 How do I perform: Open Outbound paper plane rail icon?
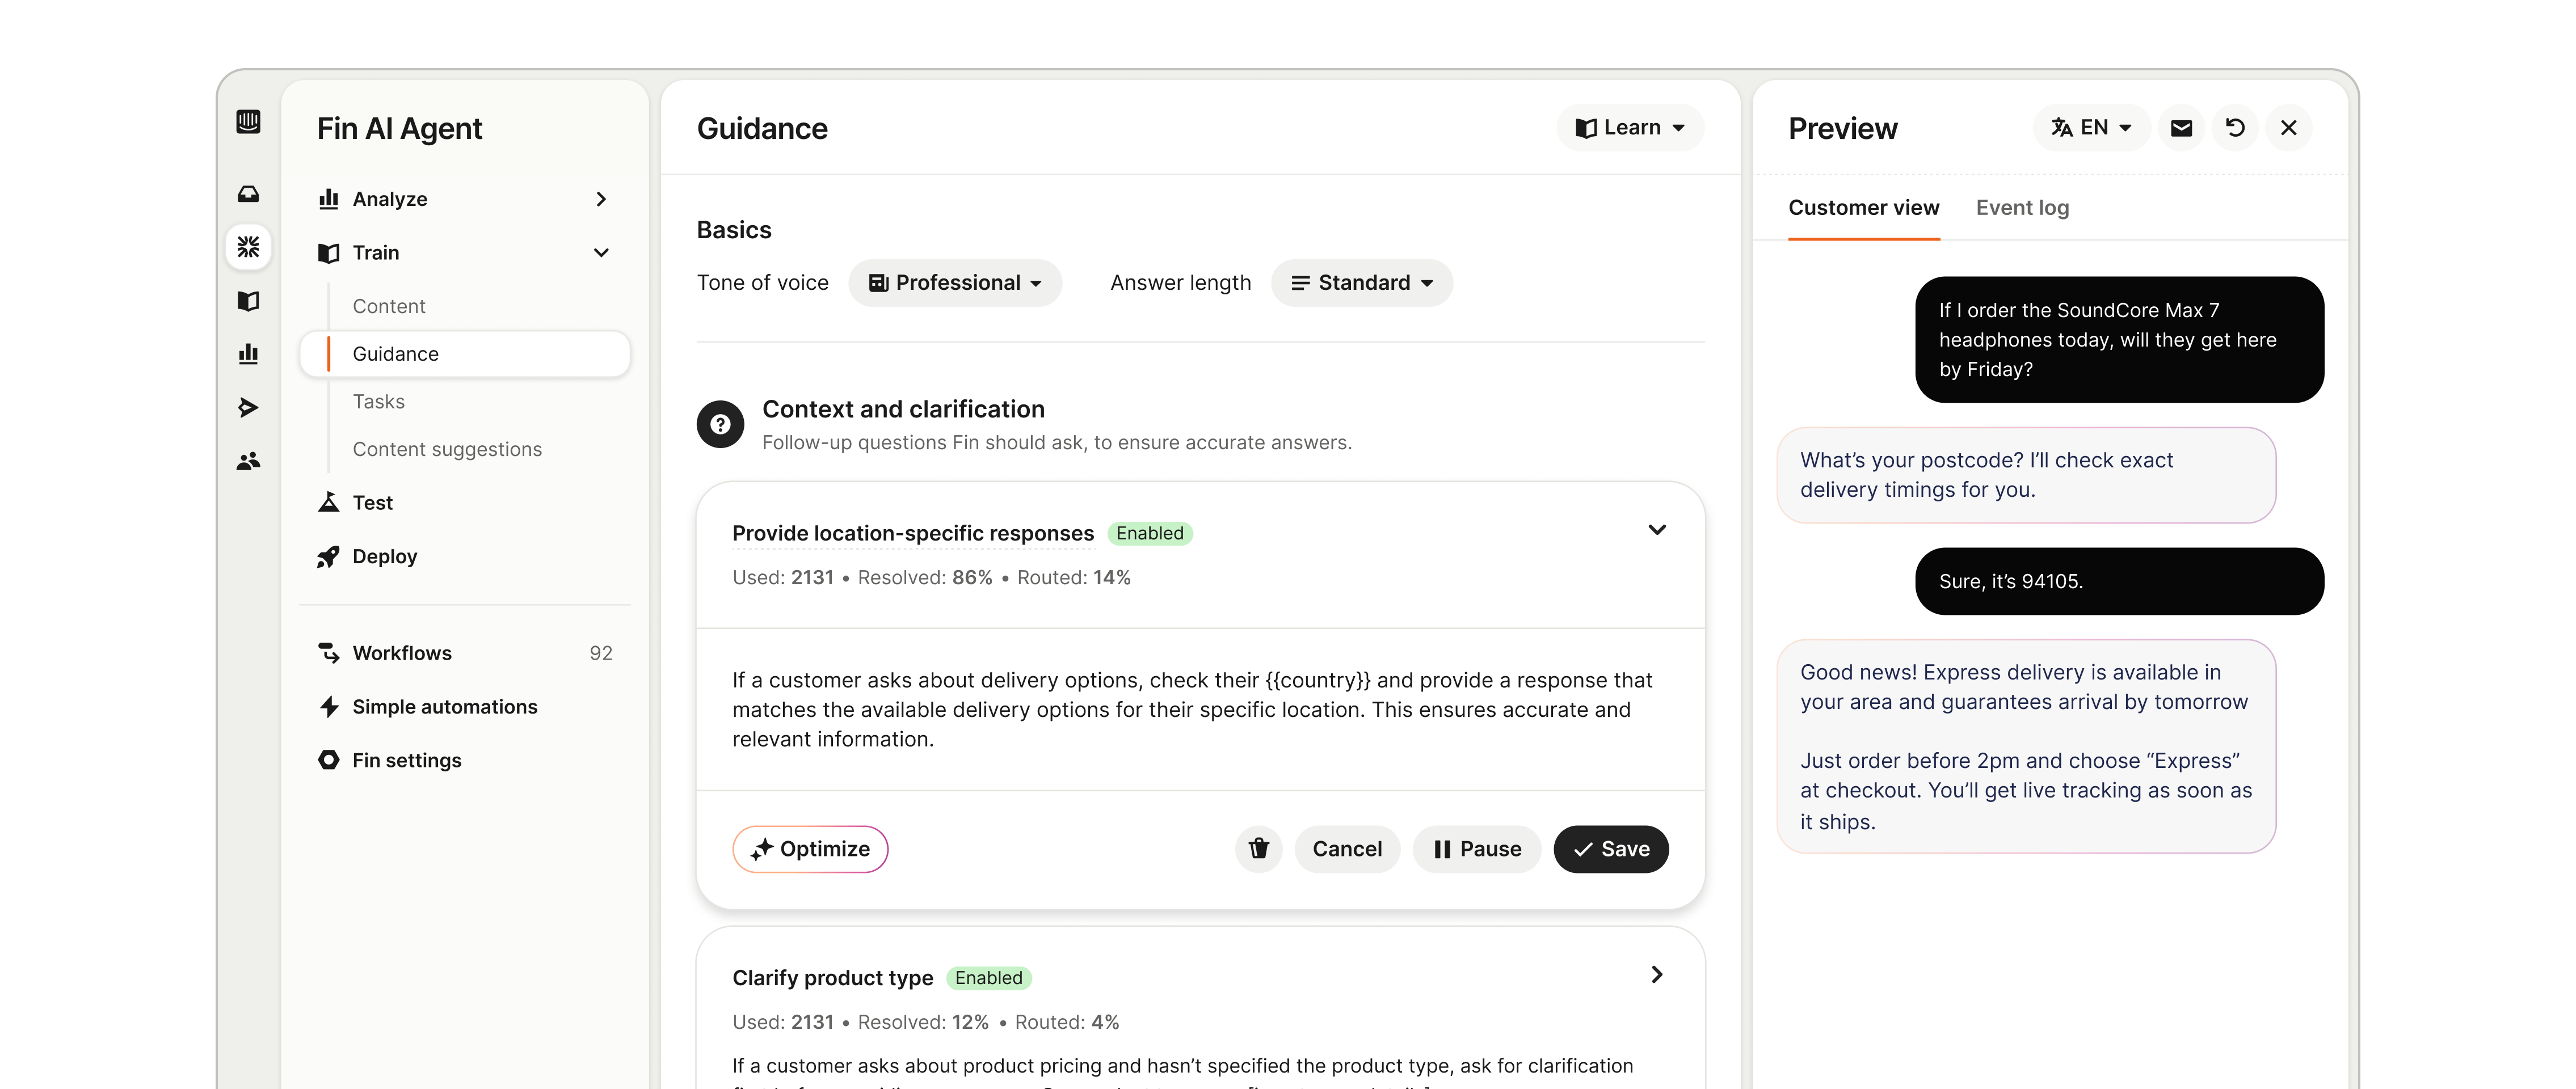(x=248, y=407)
